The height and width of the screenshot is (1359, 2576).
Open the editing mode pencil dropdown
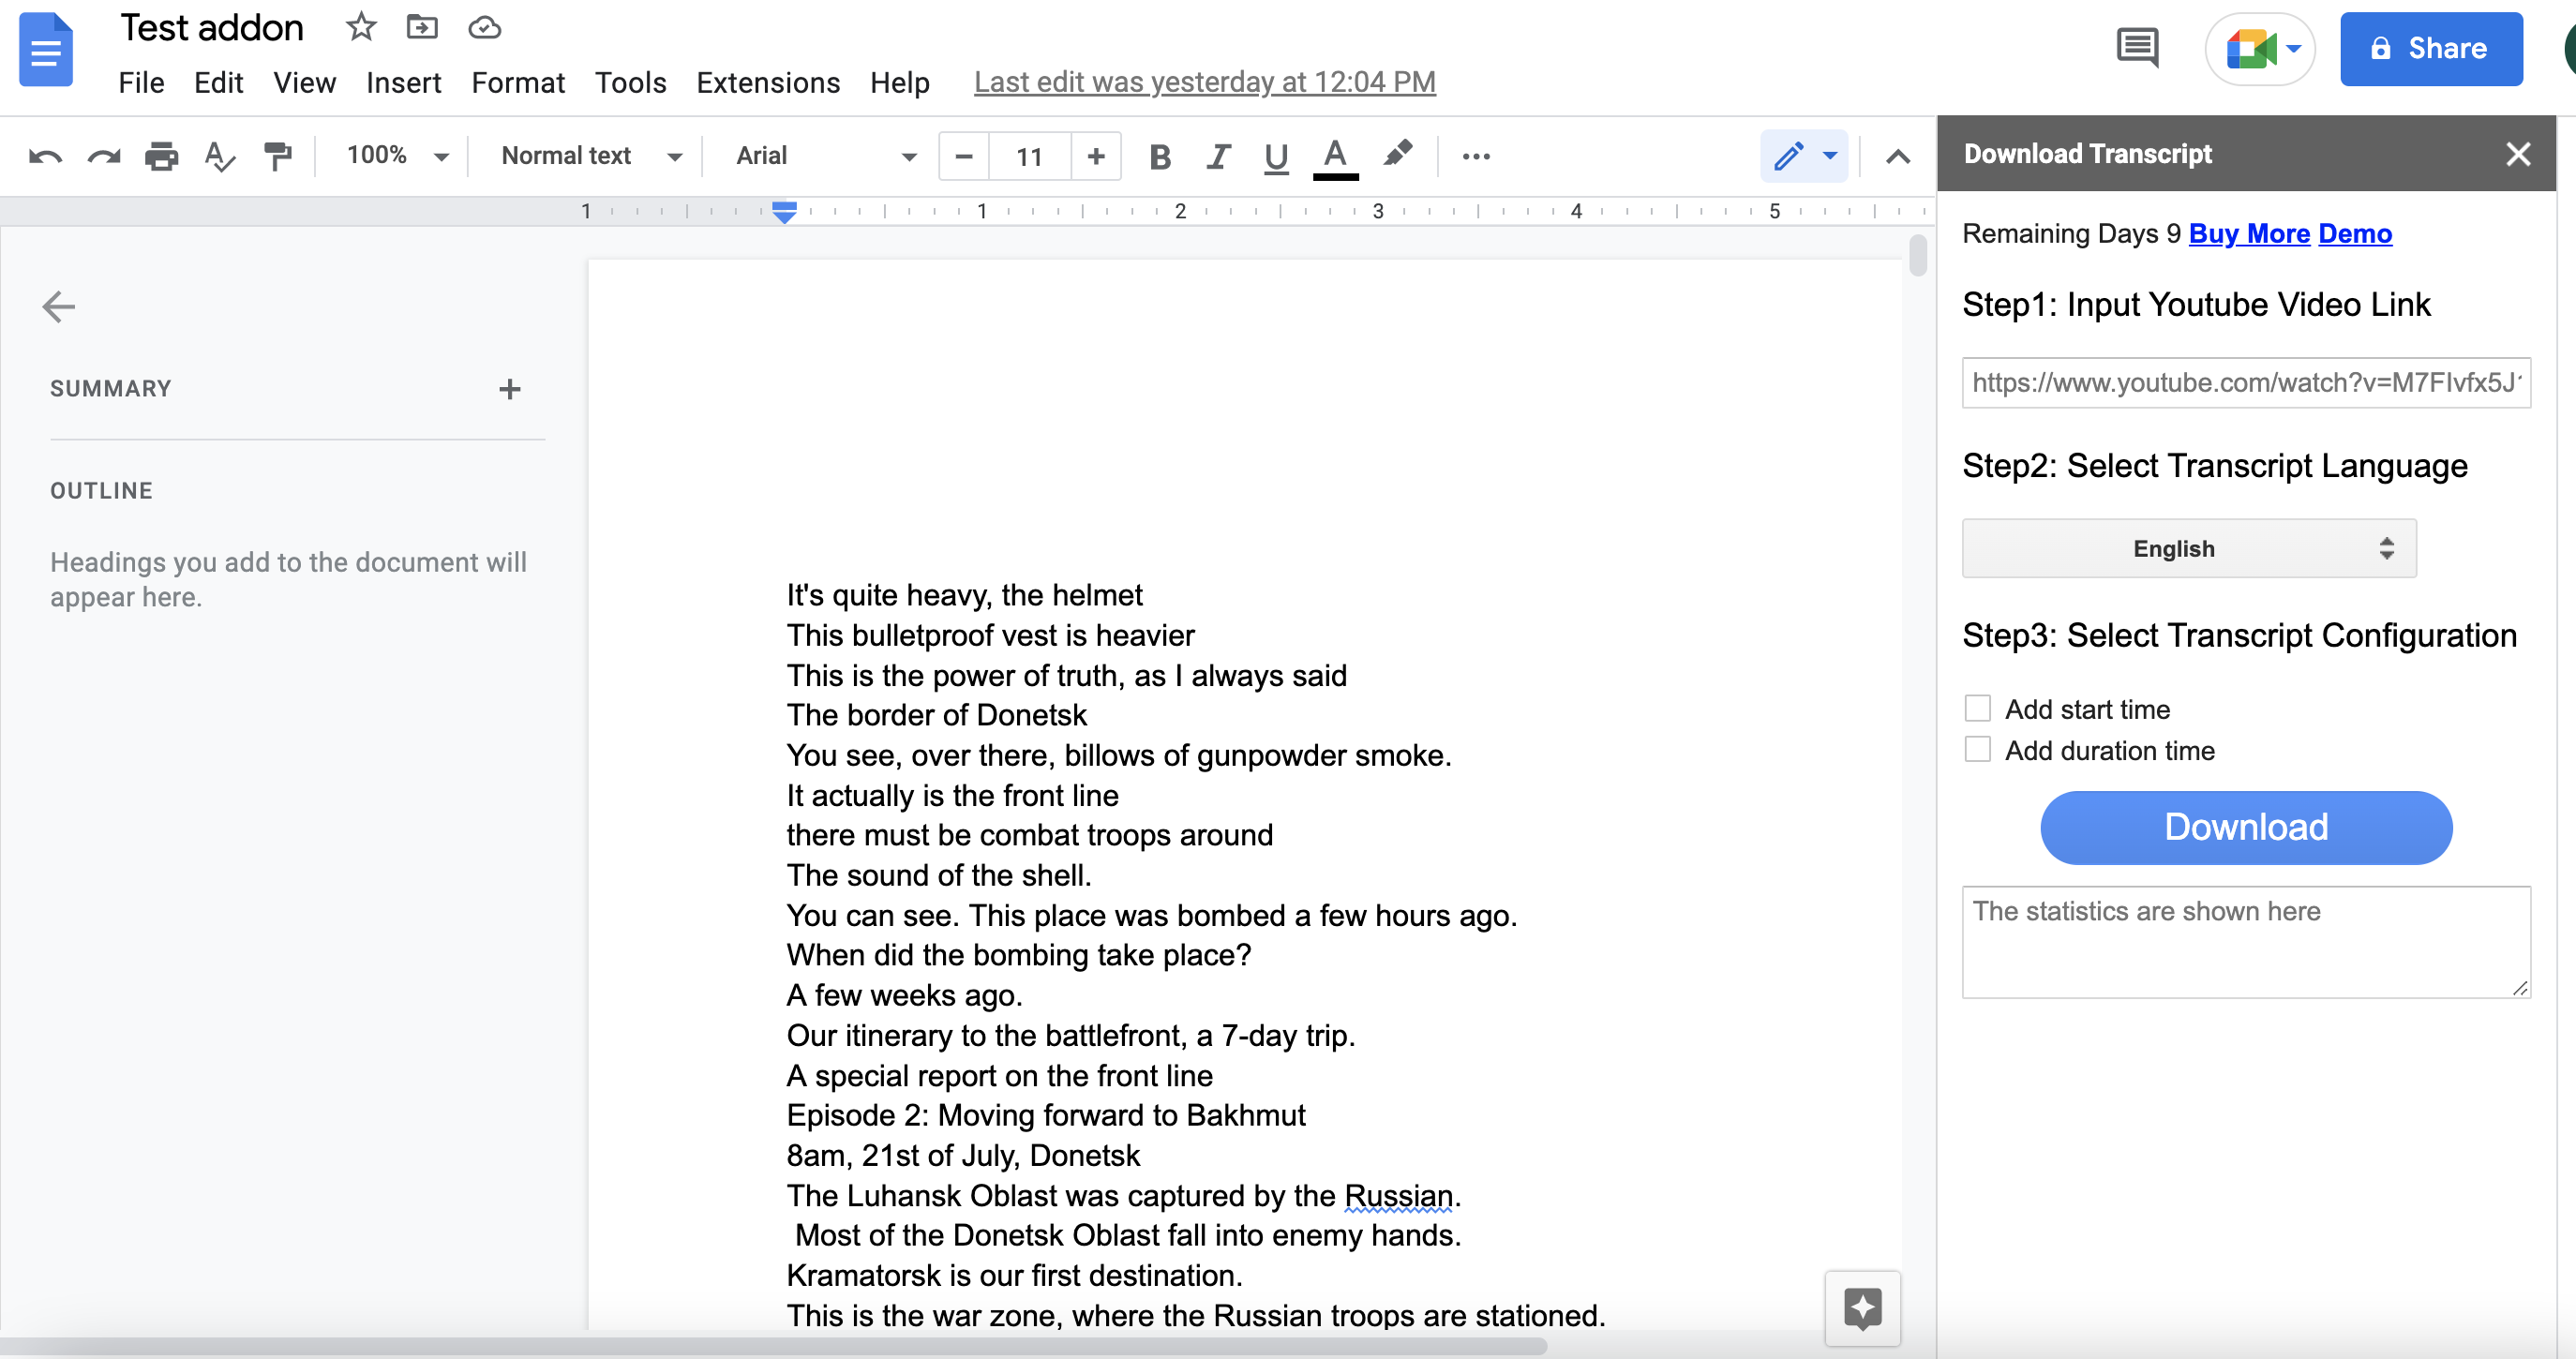(1804, 156)
